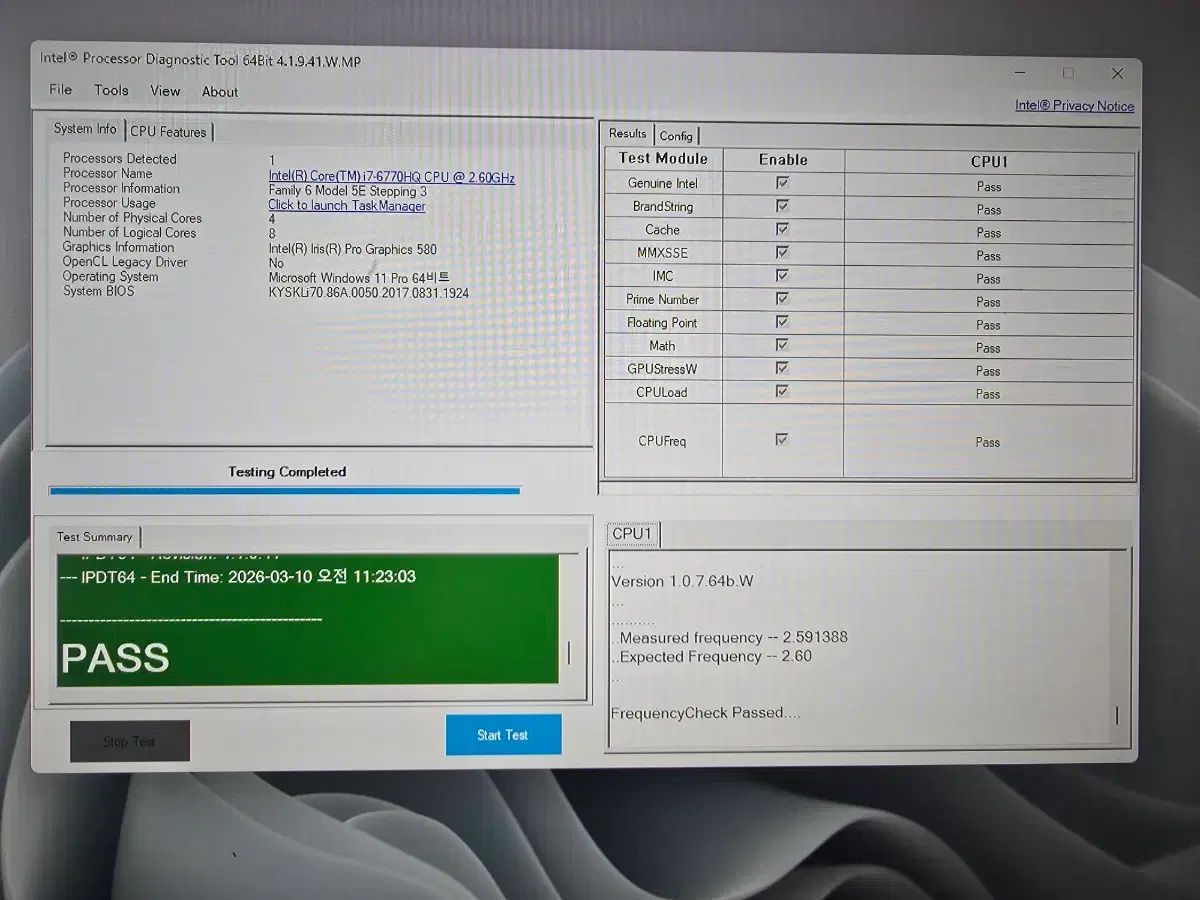
Task: Click the Intel Iris Pro Graphics 580 value
Action: [x=352, y=249]
